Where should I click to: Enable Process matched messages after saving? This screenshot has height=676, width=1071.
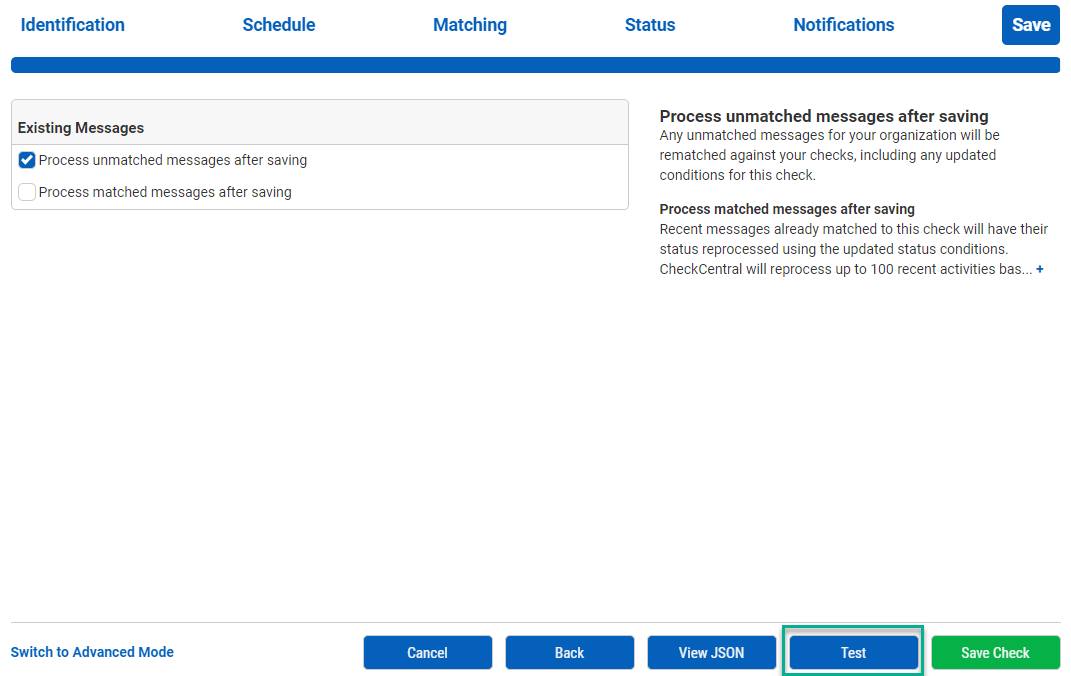pos(26,191)
